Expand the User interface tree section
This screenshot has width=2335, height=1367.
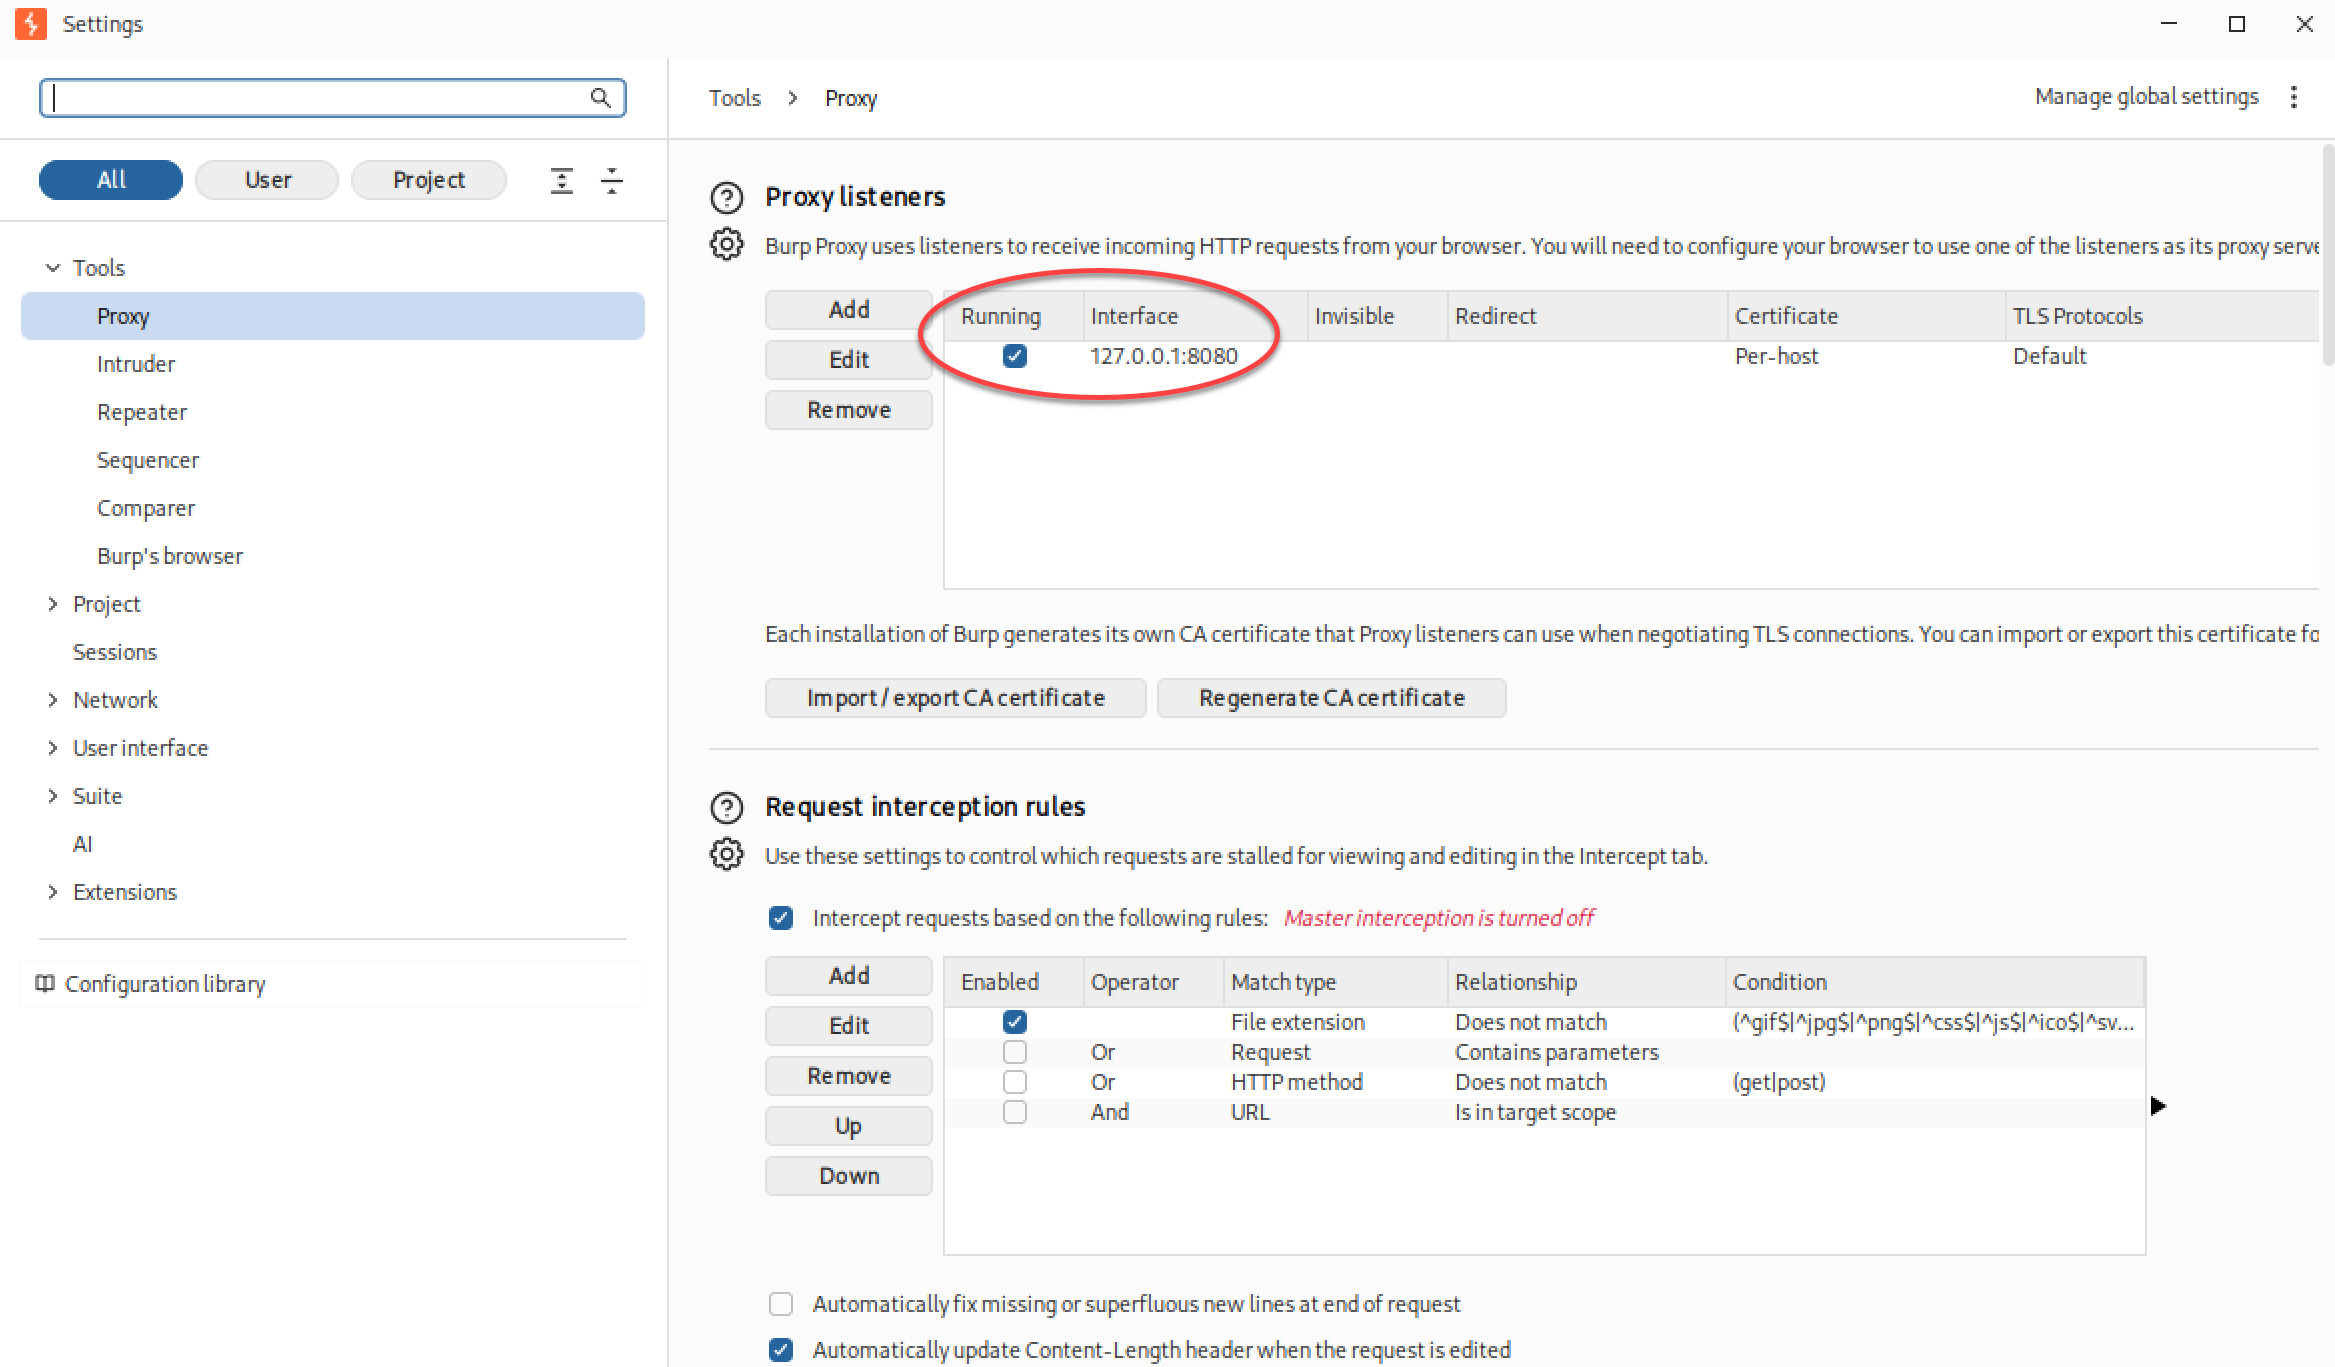pos(53,748)
